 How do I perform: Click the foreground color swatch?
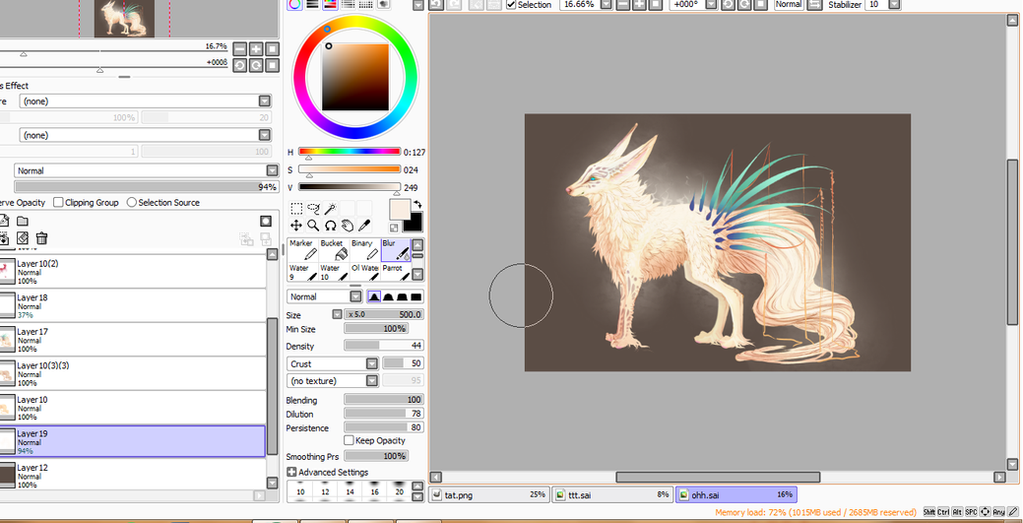click(399, 210)
